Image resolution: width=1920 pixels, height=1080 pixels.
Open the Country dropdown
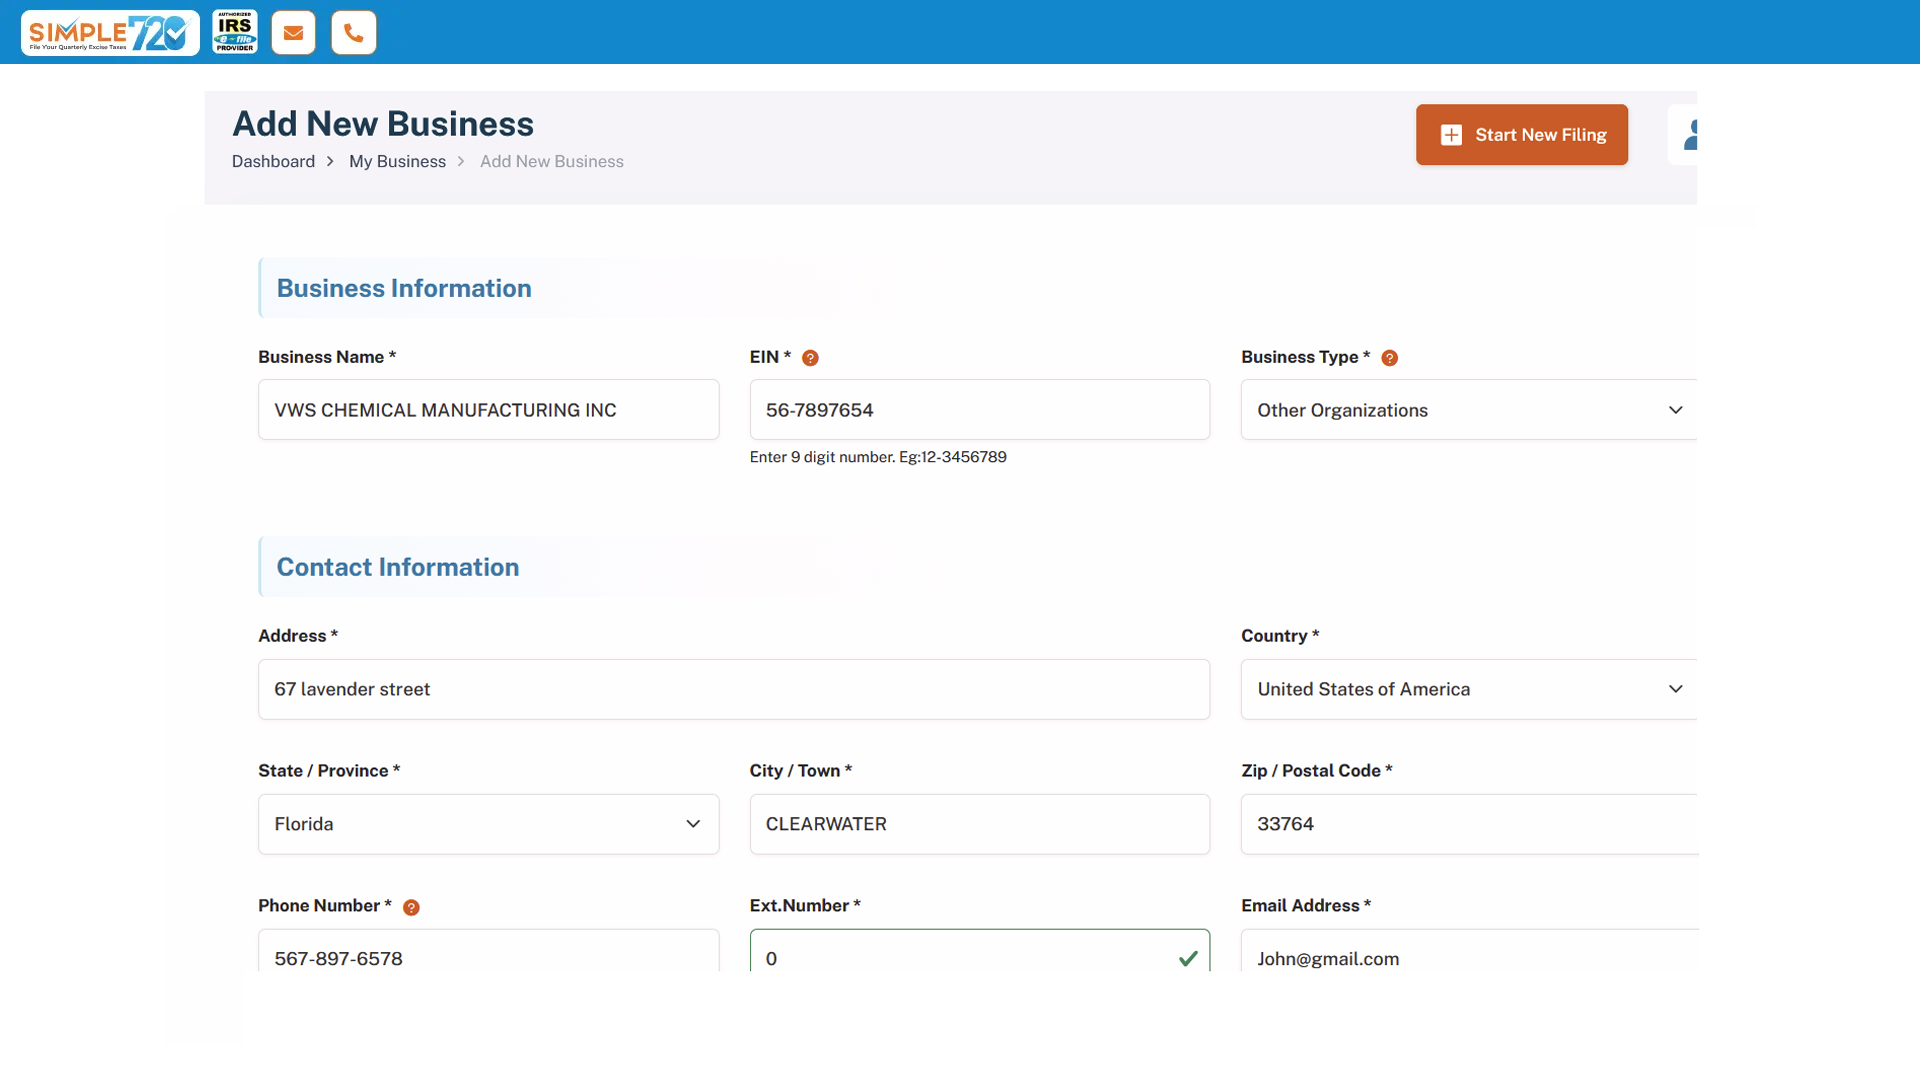1469,689
